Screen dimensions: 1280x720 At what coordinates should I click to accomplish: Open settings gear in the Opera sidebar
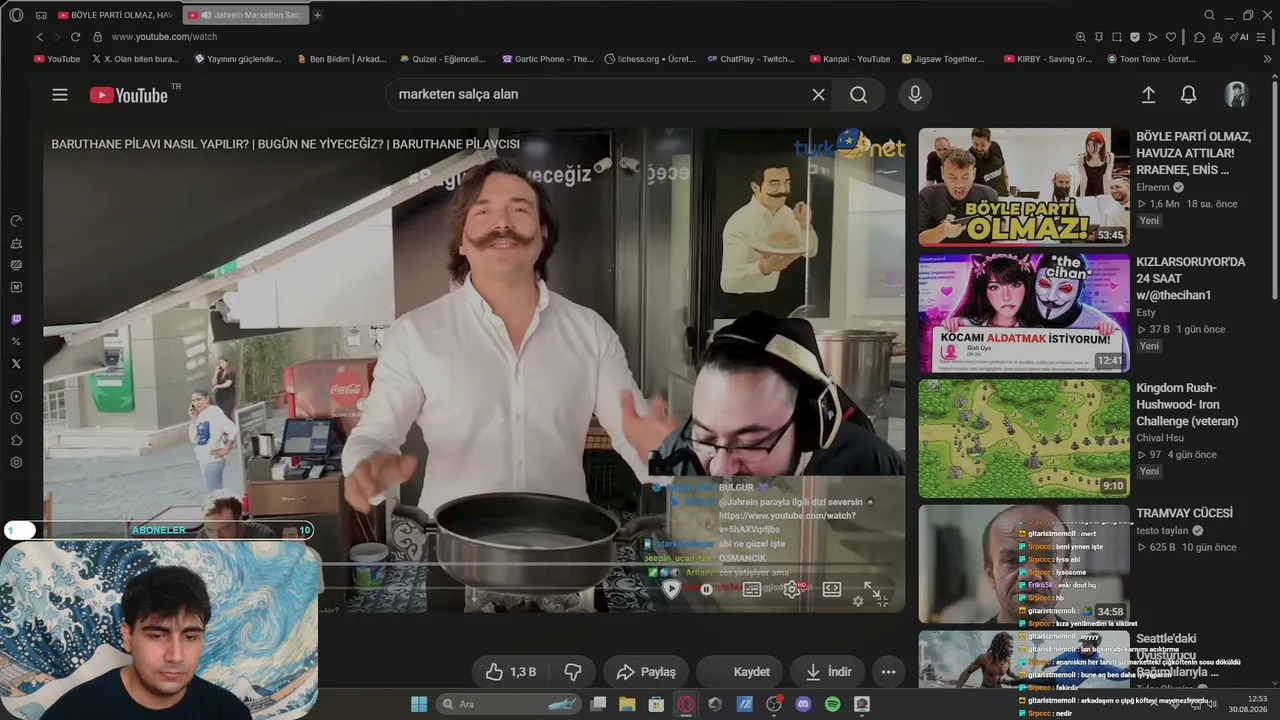tap(16, 462)
